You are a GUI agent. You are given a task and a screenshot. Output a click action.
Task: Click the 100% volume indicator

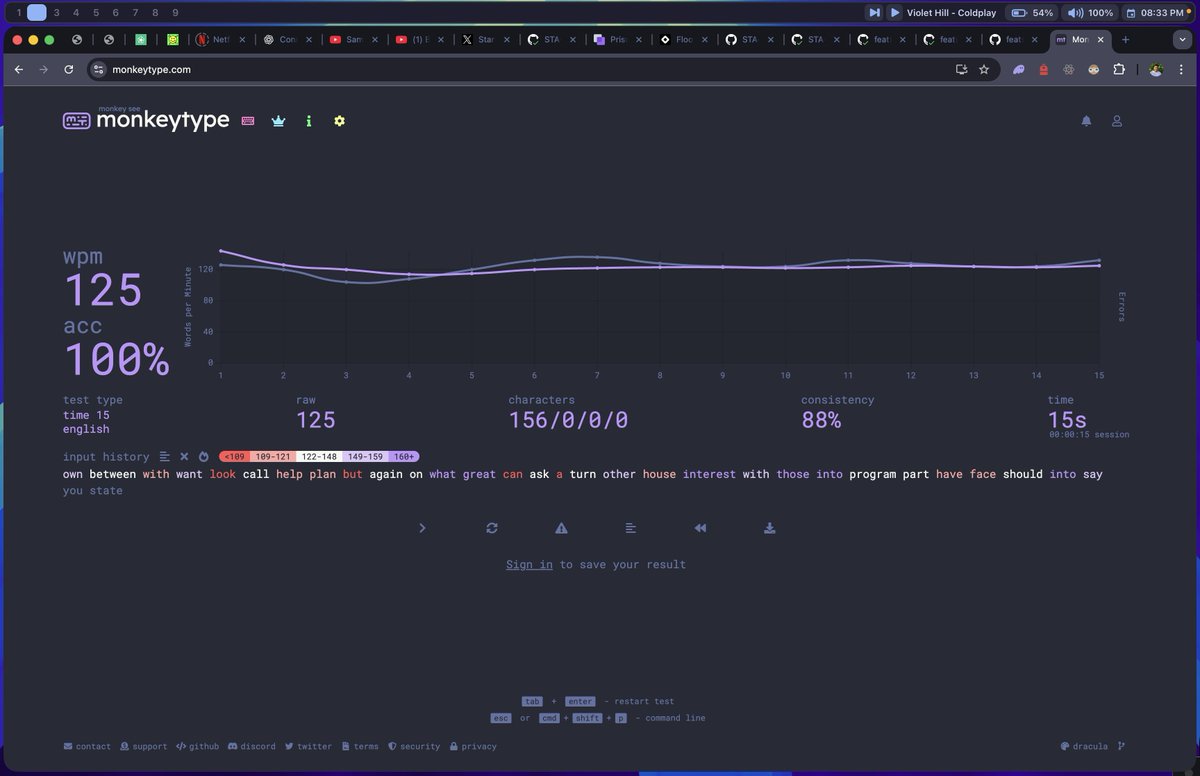tap(1090, 12)
